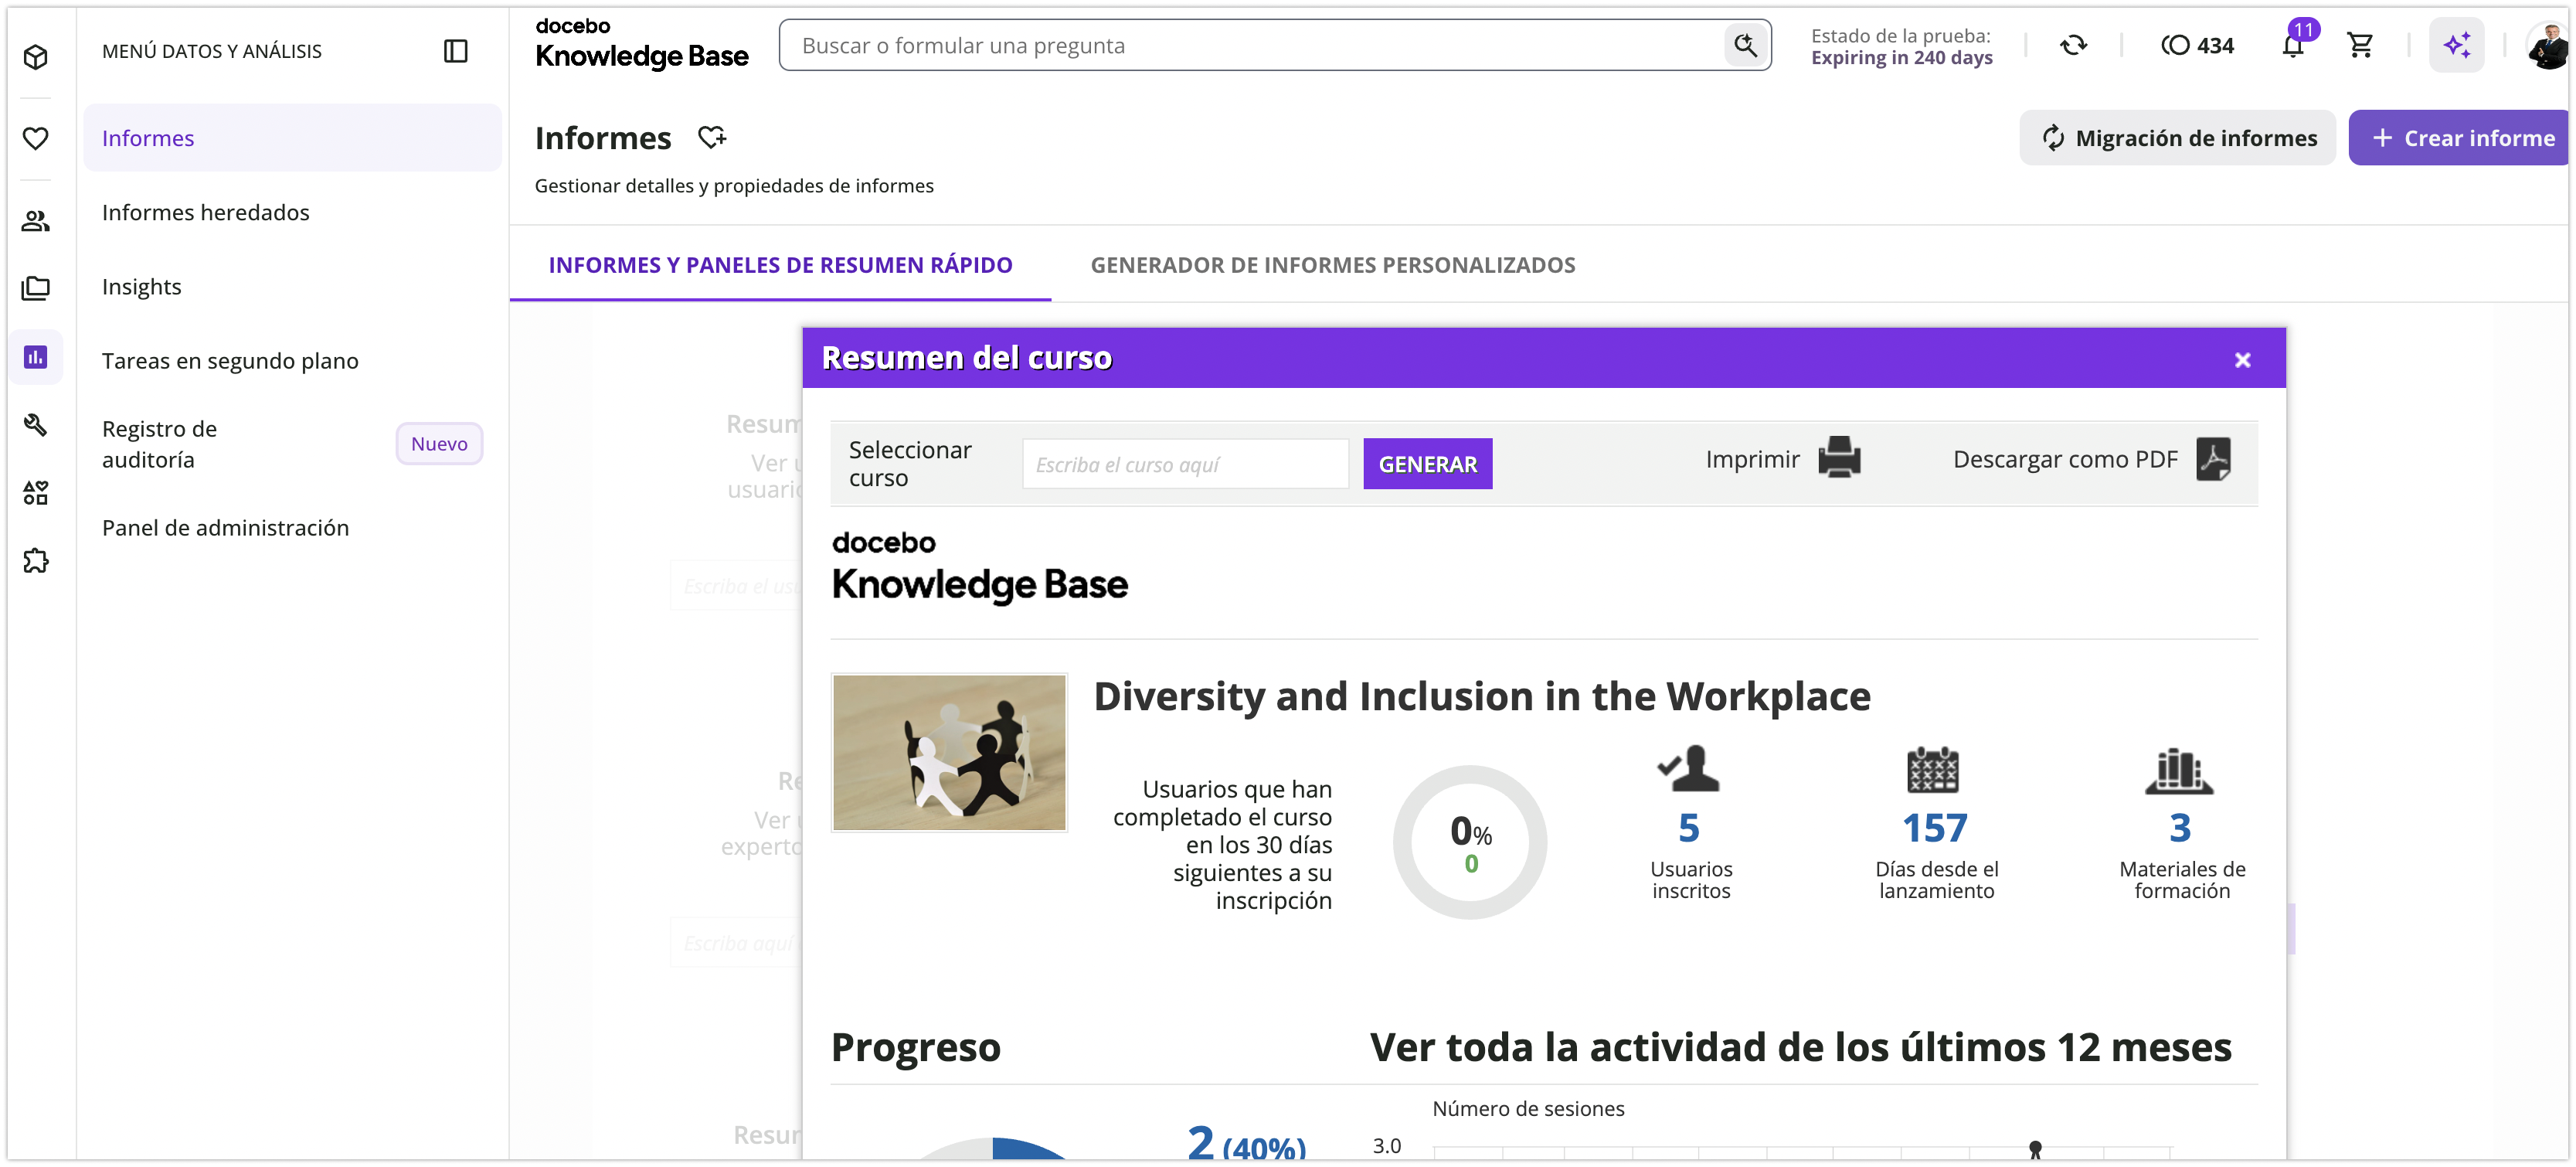Click the GENERAR button
Image resolution: width=2576 pixels, height=1167 pixels.
1427,464
